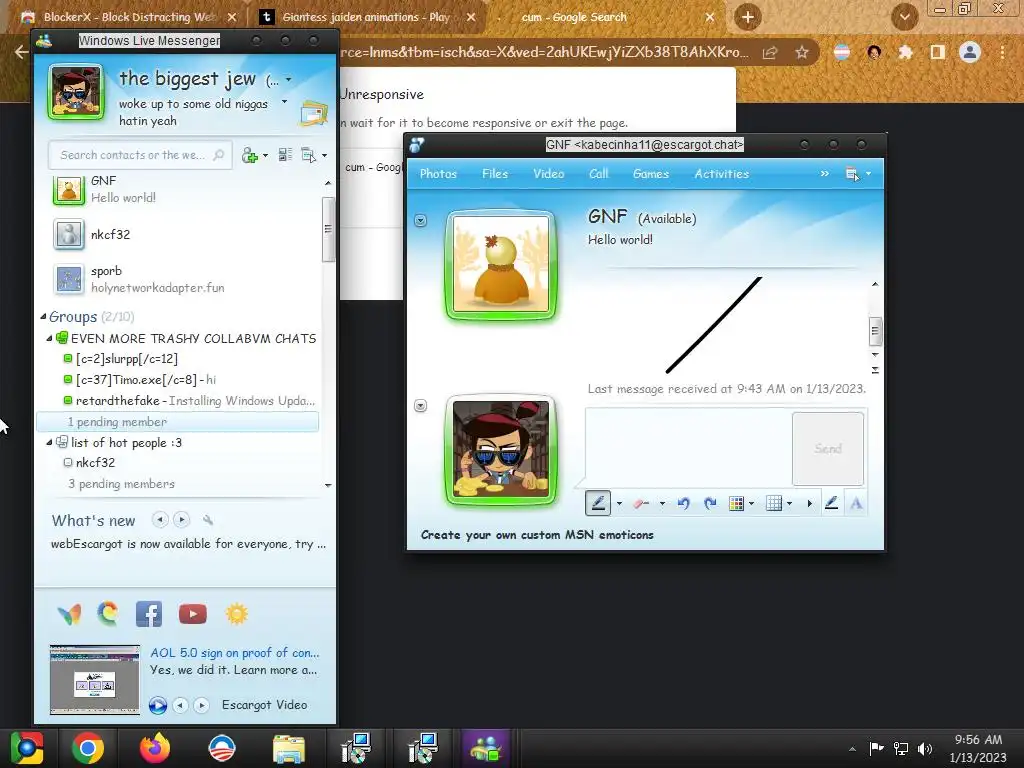Open Photos in GNF chat window
This screenshot has height=768, width=1024.
[x=438, y=174]
